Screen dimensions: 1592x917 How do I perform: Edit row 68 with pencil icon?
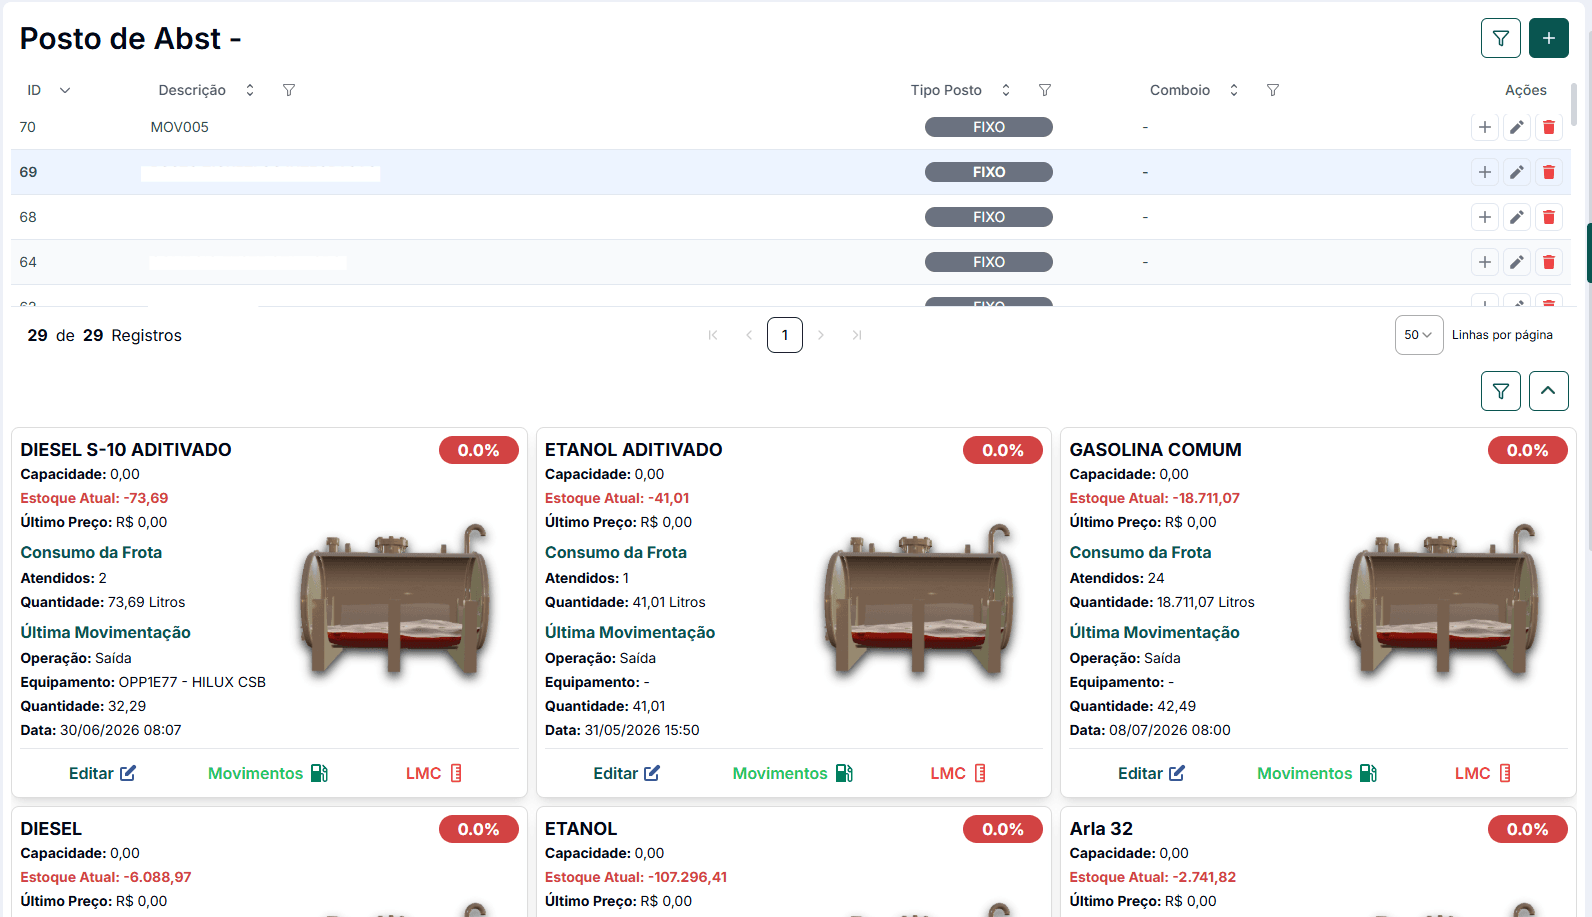(x=1516, y=217)
